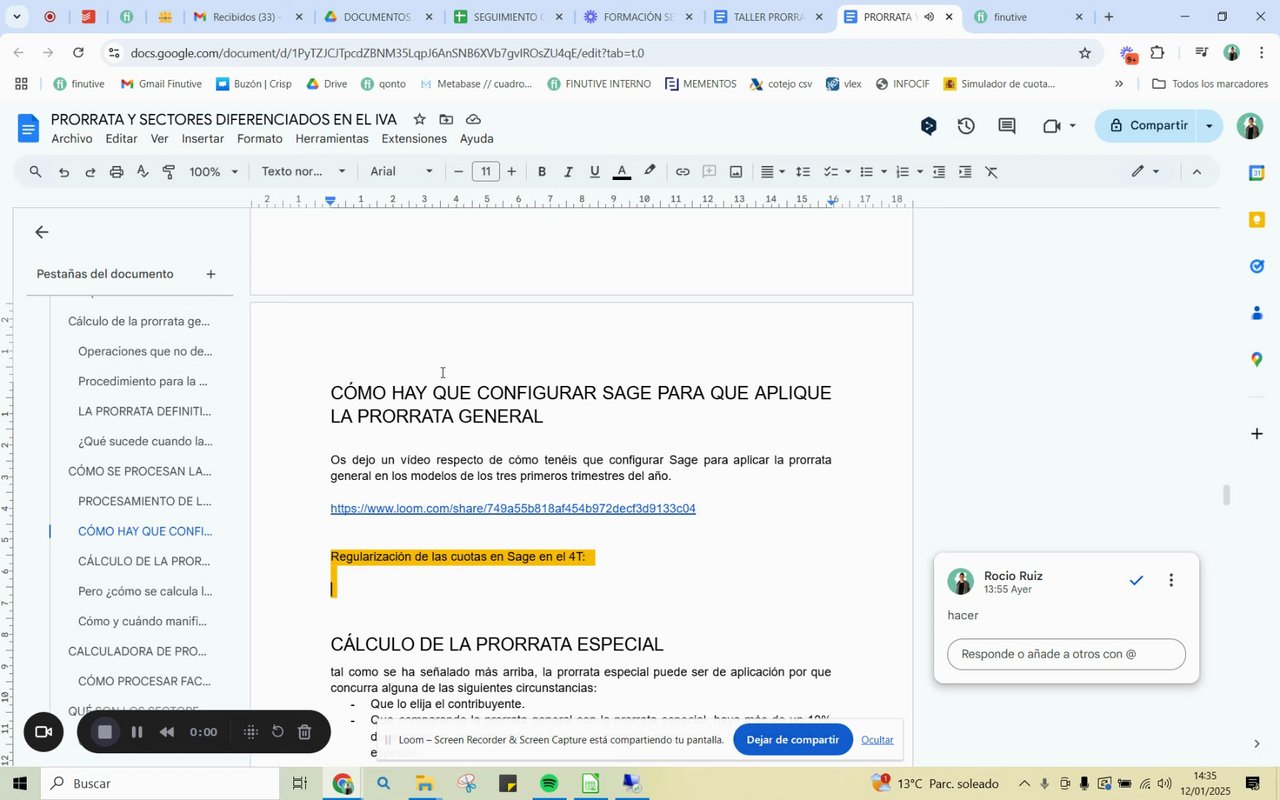This screenshot has height=800, width=1280.
Task: Open Google Calendar in the side panel
Action: pos(1257,173)
